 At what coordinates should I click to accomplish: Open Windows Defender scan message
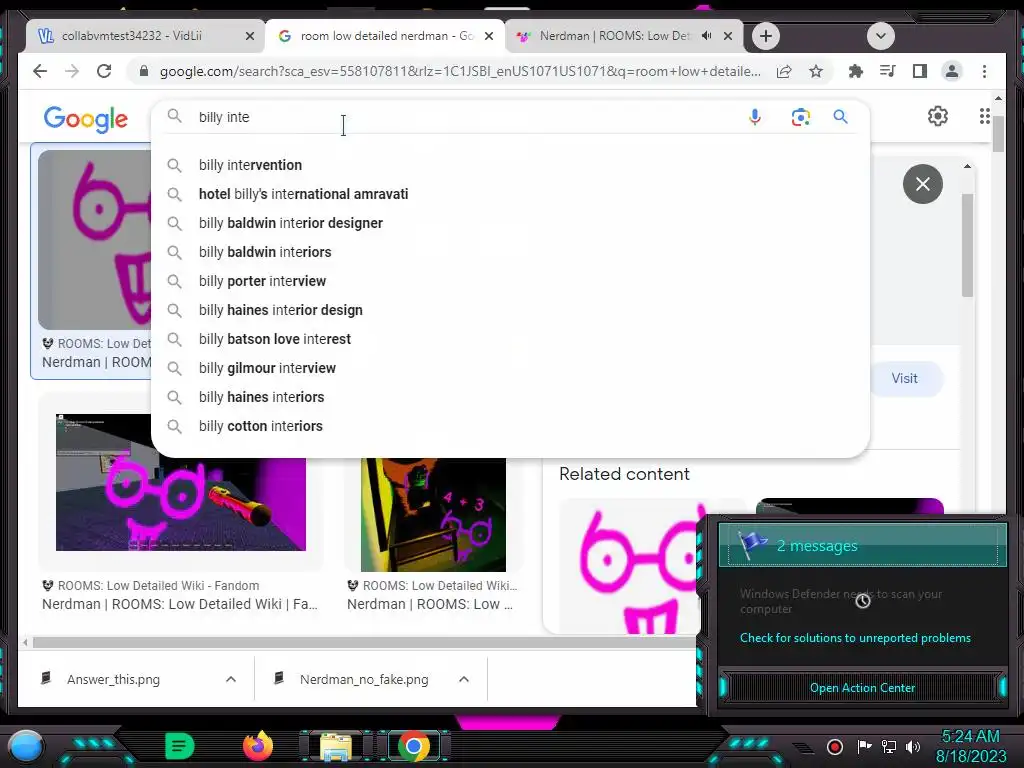[840, 601]
